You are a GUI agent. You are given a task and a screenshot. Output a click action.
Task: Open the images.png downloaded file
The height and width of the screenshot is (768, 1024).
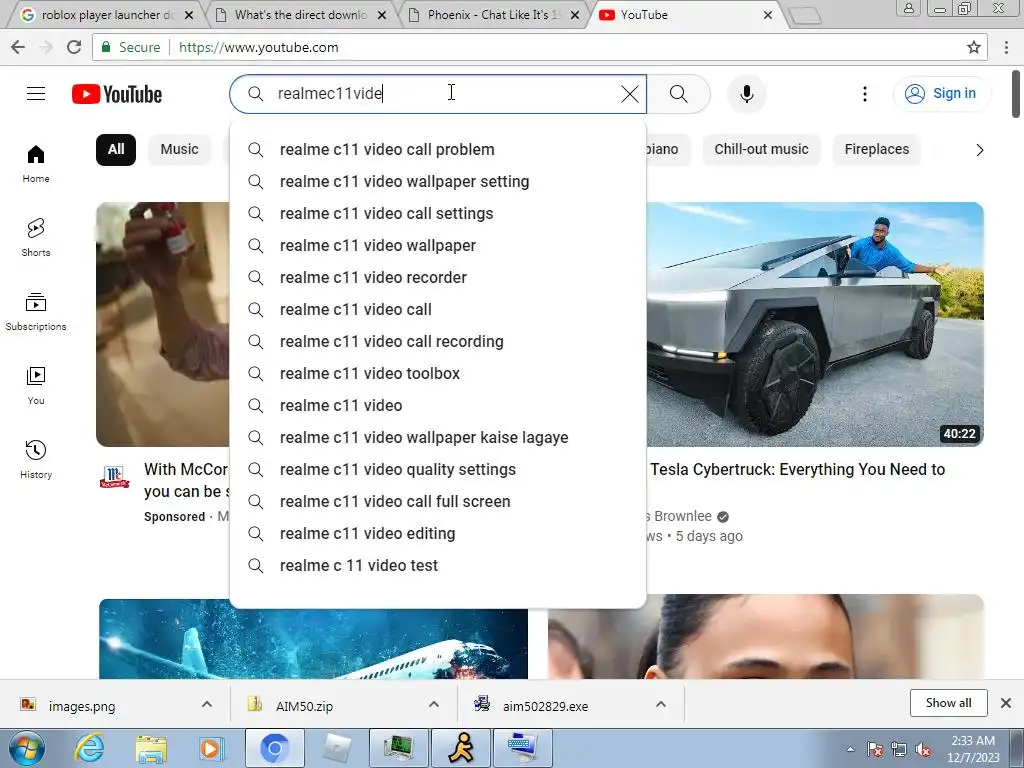tap(82, 706)
